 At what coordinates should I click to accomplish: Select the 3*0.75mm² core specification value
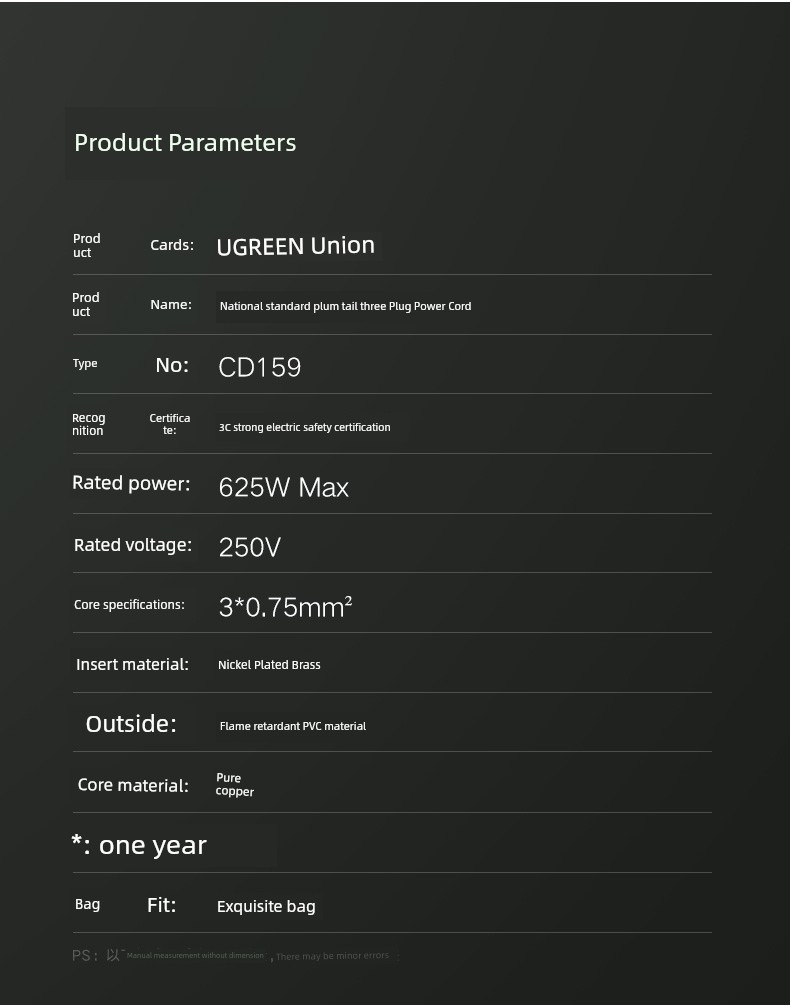(x=285, y=607)
